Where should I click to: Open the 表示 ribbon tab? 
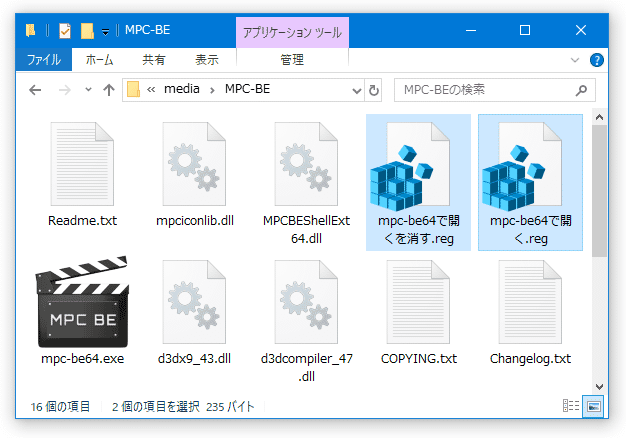(207, 60)
